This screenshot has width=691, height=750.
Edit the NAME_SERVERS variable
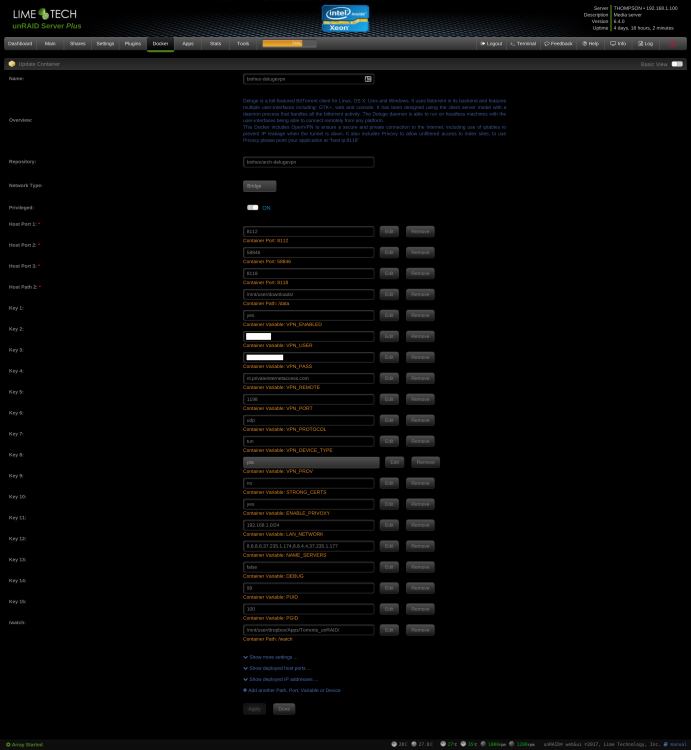(x=389, y=546)
